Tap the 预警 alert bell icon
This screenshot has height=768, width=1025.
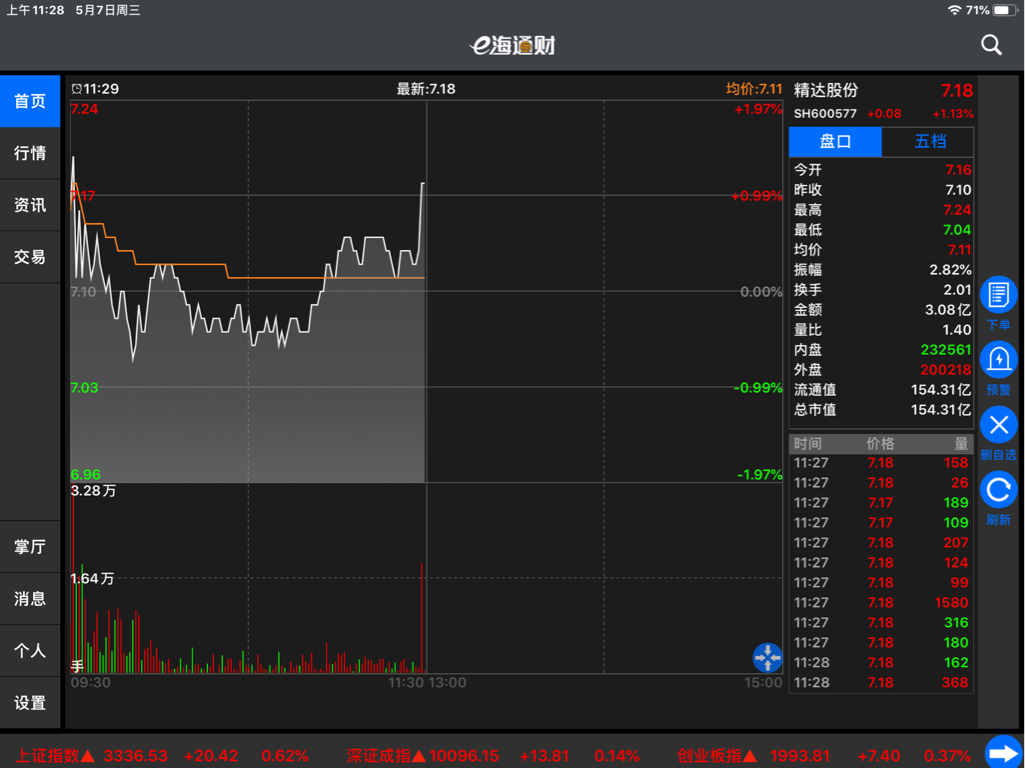coord(998,359)
